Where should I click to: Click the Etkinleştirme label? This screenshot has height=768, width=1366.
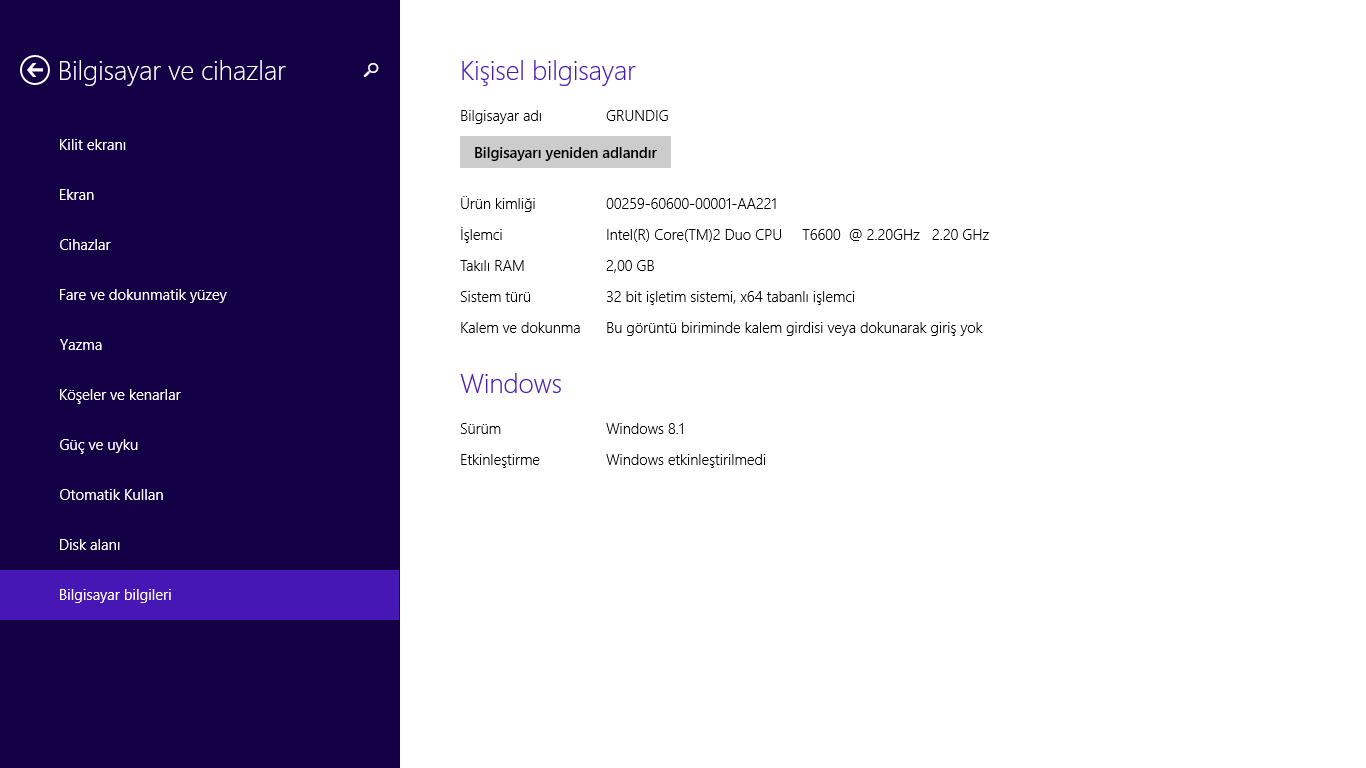[500, 460]
